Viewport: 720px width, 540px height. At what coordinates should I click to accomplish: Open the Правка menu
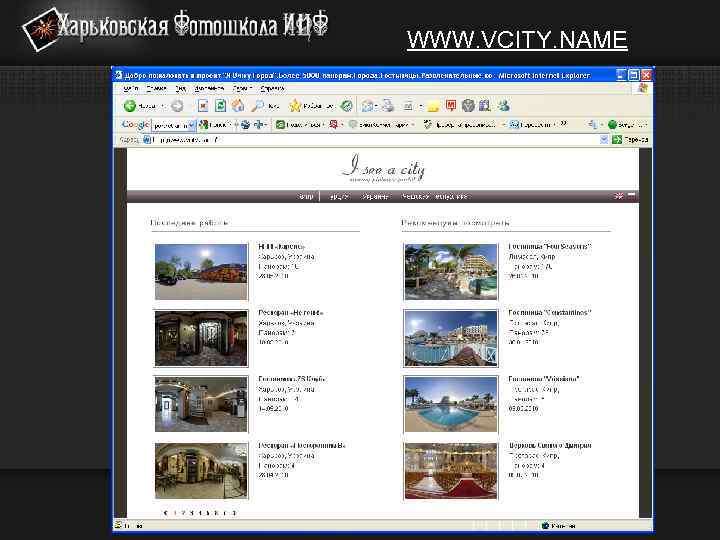[156, 88]
